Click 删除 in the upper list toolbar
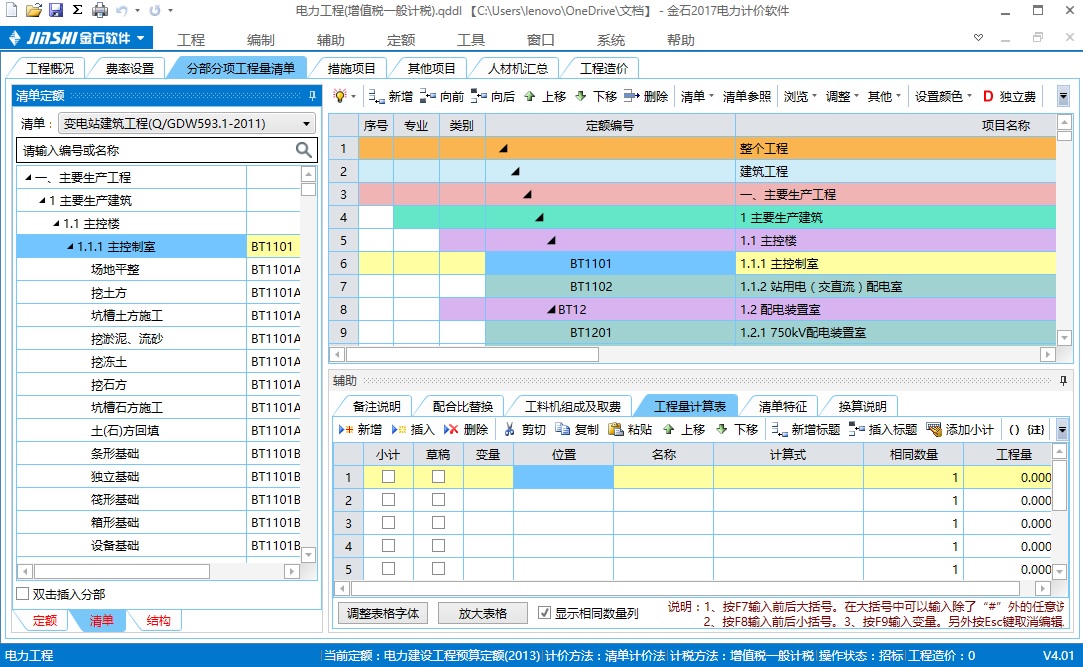1083x667 pixels. (x=646, y=96)
